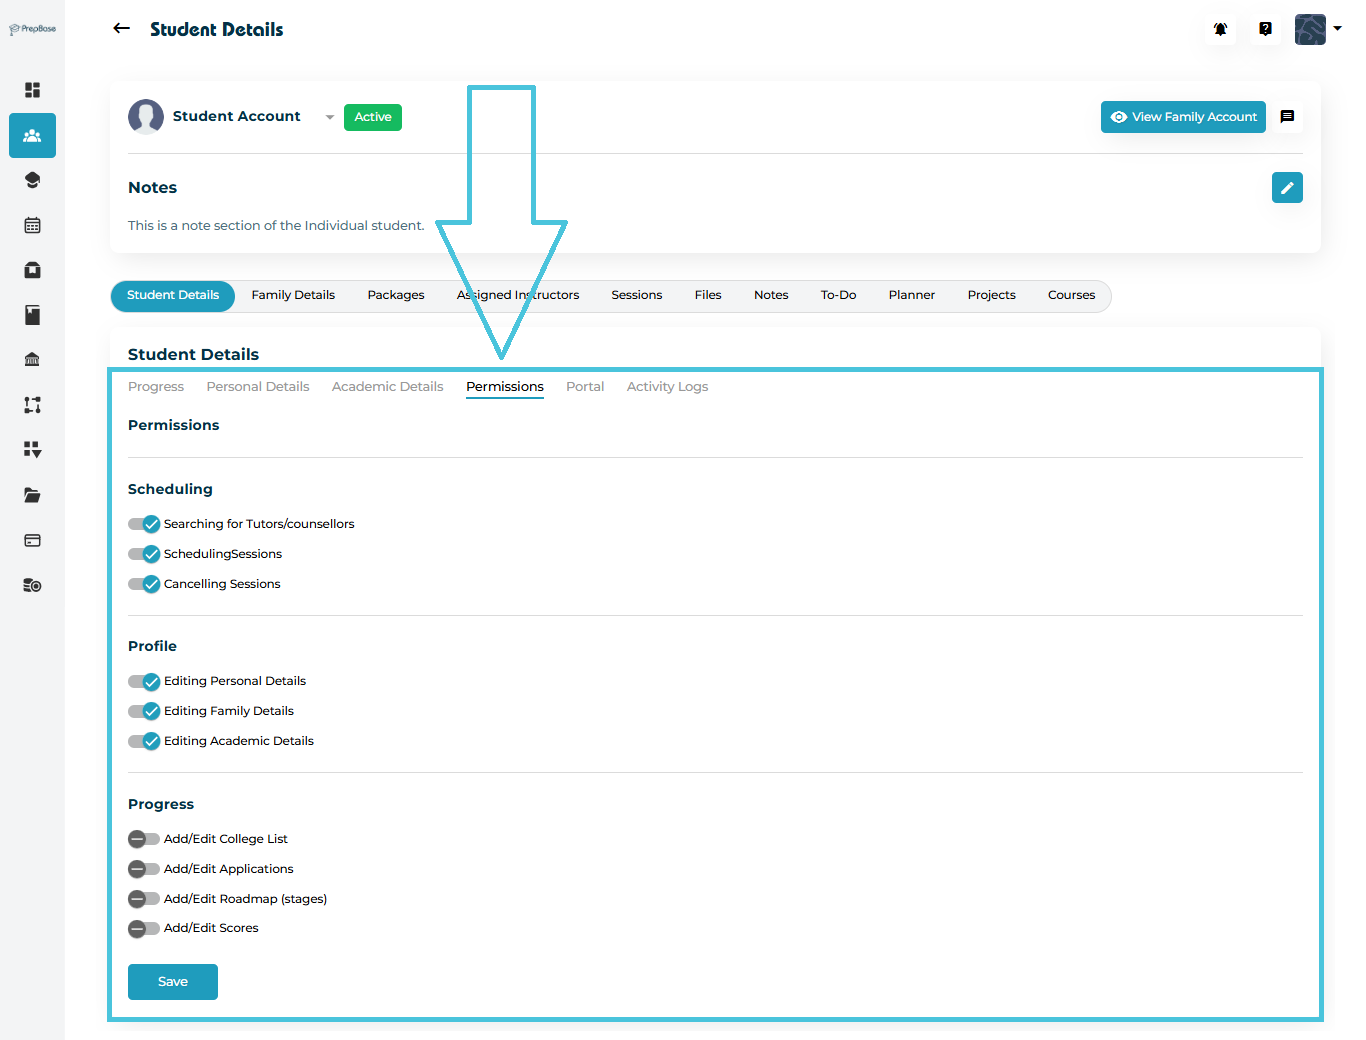The width and height of the screenshot is (1366, 1040).
Task: Open the folder icon in sidebar
Action: tap(32, 495)
